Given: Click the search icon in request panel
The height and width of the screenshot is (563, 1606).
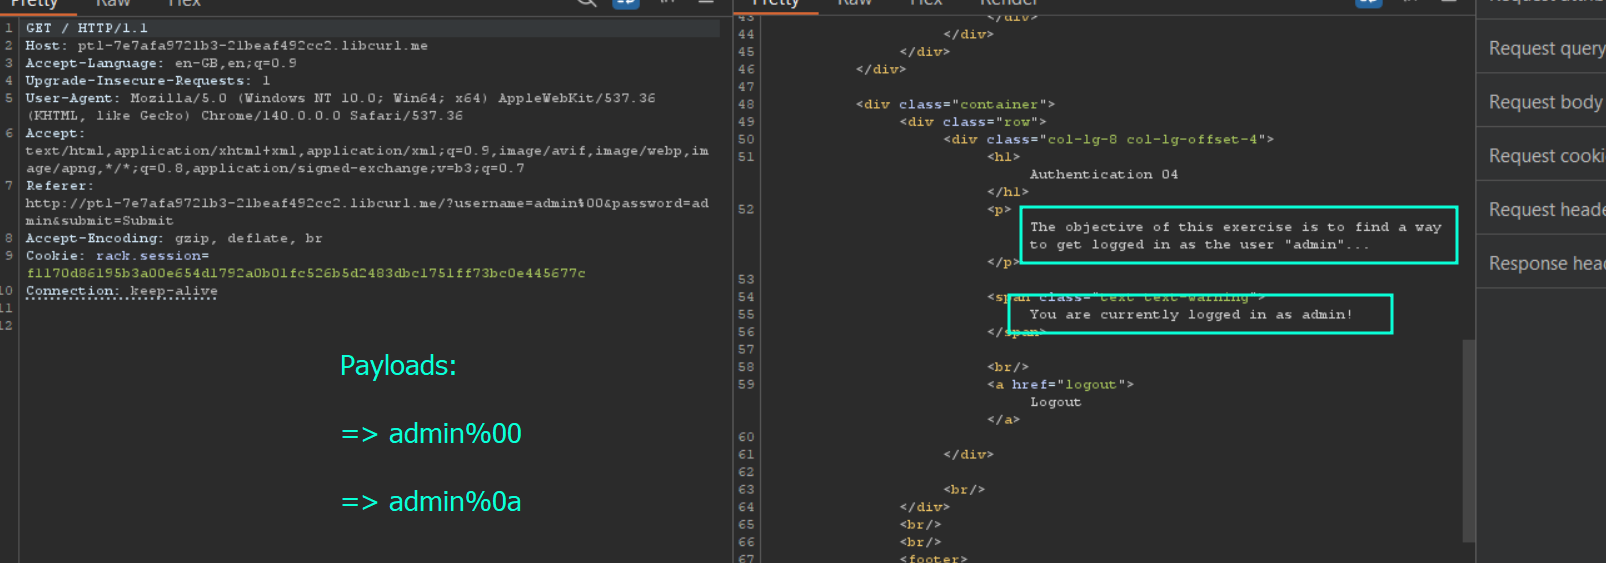Looking at the screenshot, I should click(587, 3).
